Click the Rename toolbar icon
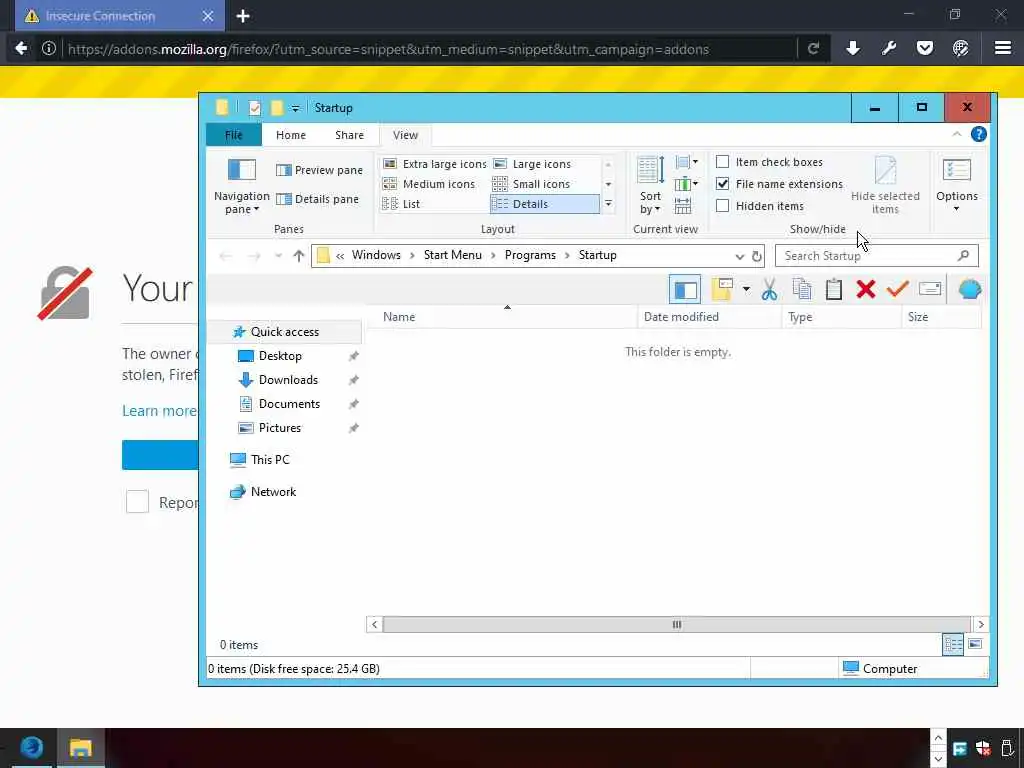This screenshot has width=1024, height=768. [x=930, y=289]
